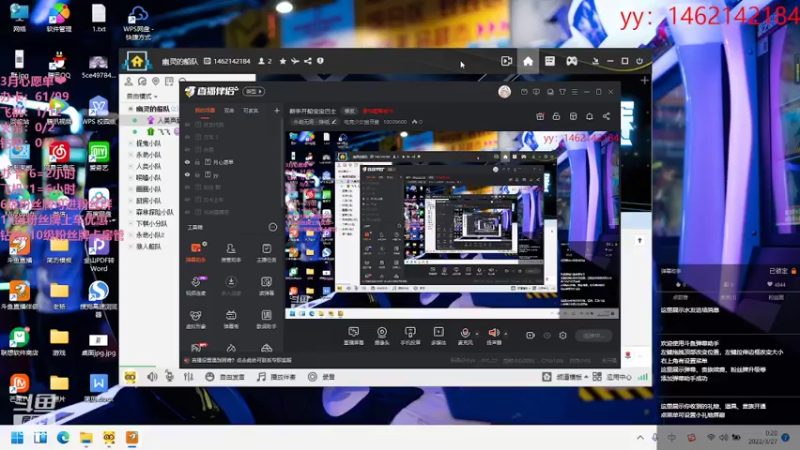Open the list panel icon in YY title bar
Viewport: 800px width, 450px height.
point(549,61)
